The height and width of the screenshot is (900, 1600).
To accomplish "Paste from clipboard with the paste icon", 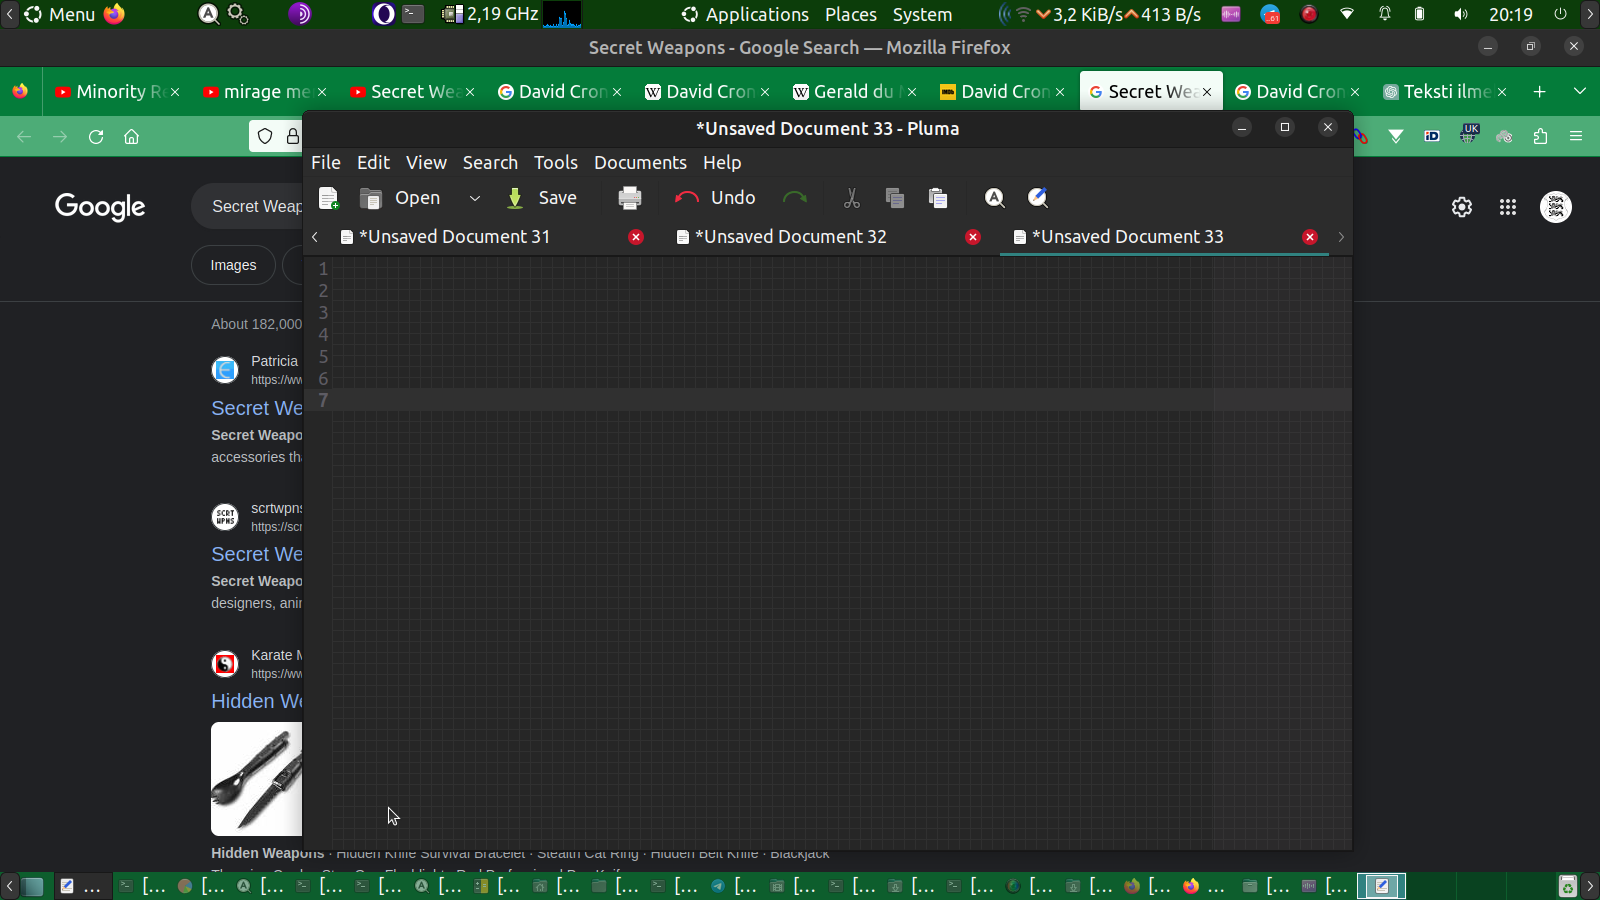I will pos(938,198).
